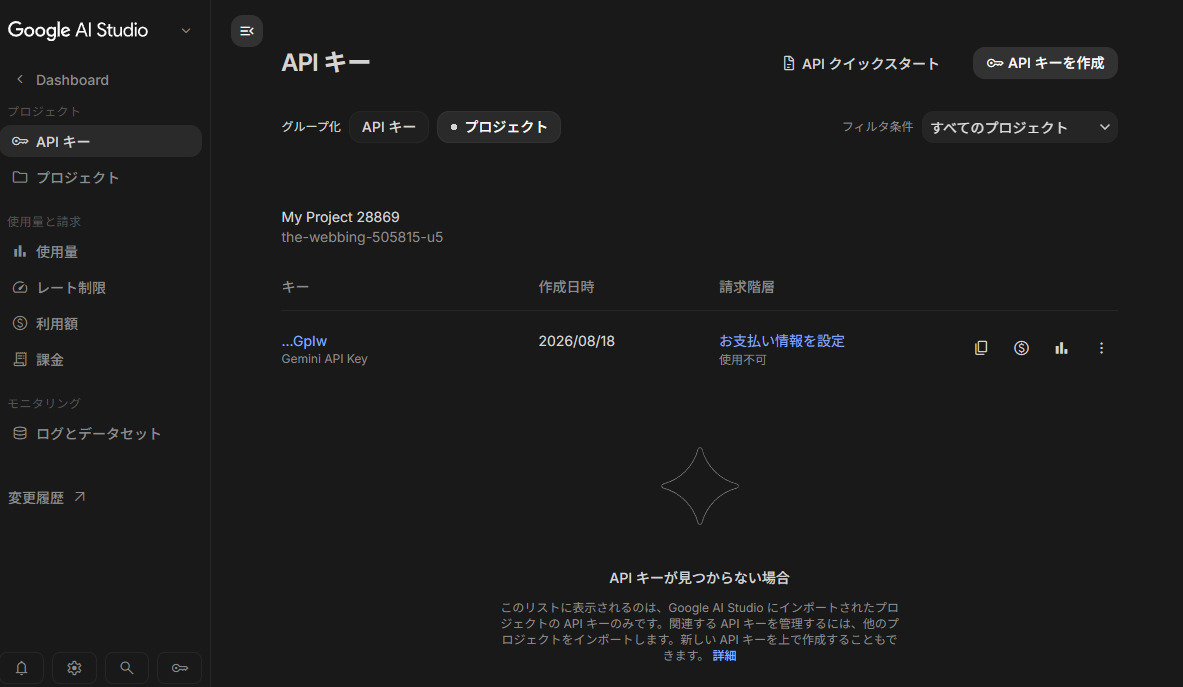Copy the ...GpIw API key
This screenshot has width=1183, height=687.
click(x=981, y=348)
